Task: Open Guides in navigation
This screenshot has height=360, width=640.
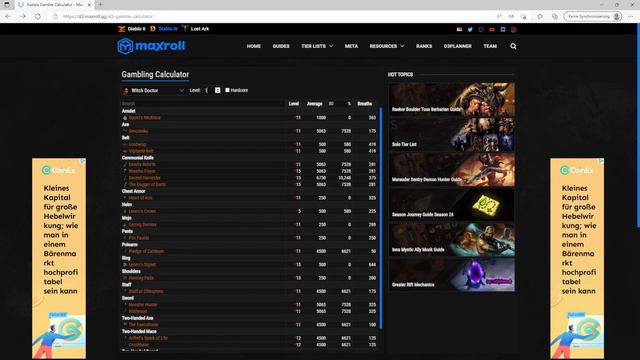Action: coord(281,46)
